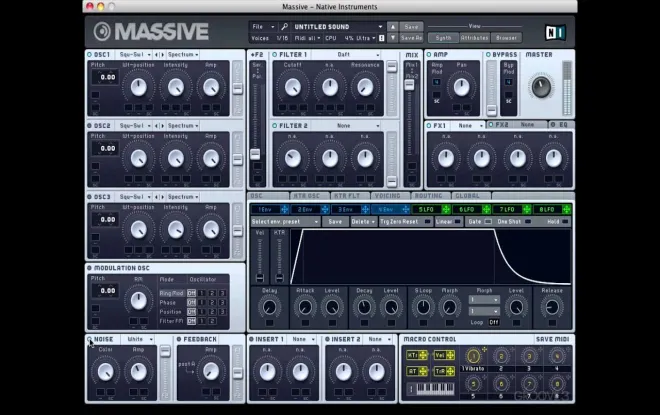Click the envelope preset Save button

[x=335, y=221]
